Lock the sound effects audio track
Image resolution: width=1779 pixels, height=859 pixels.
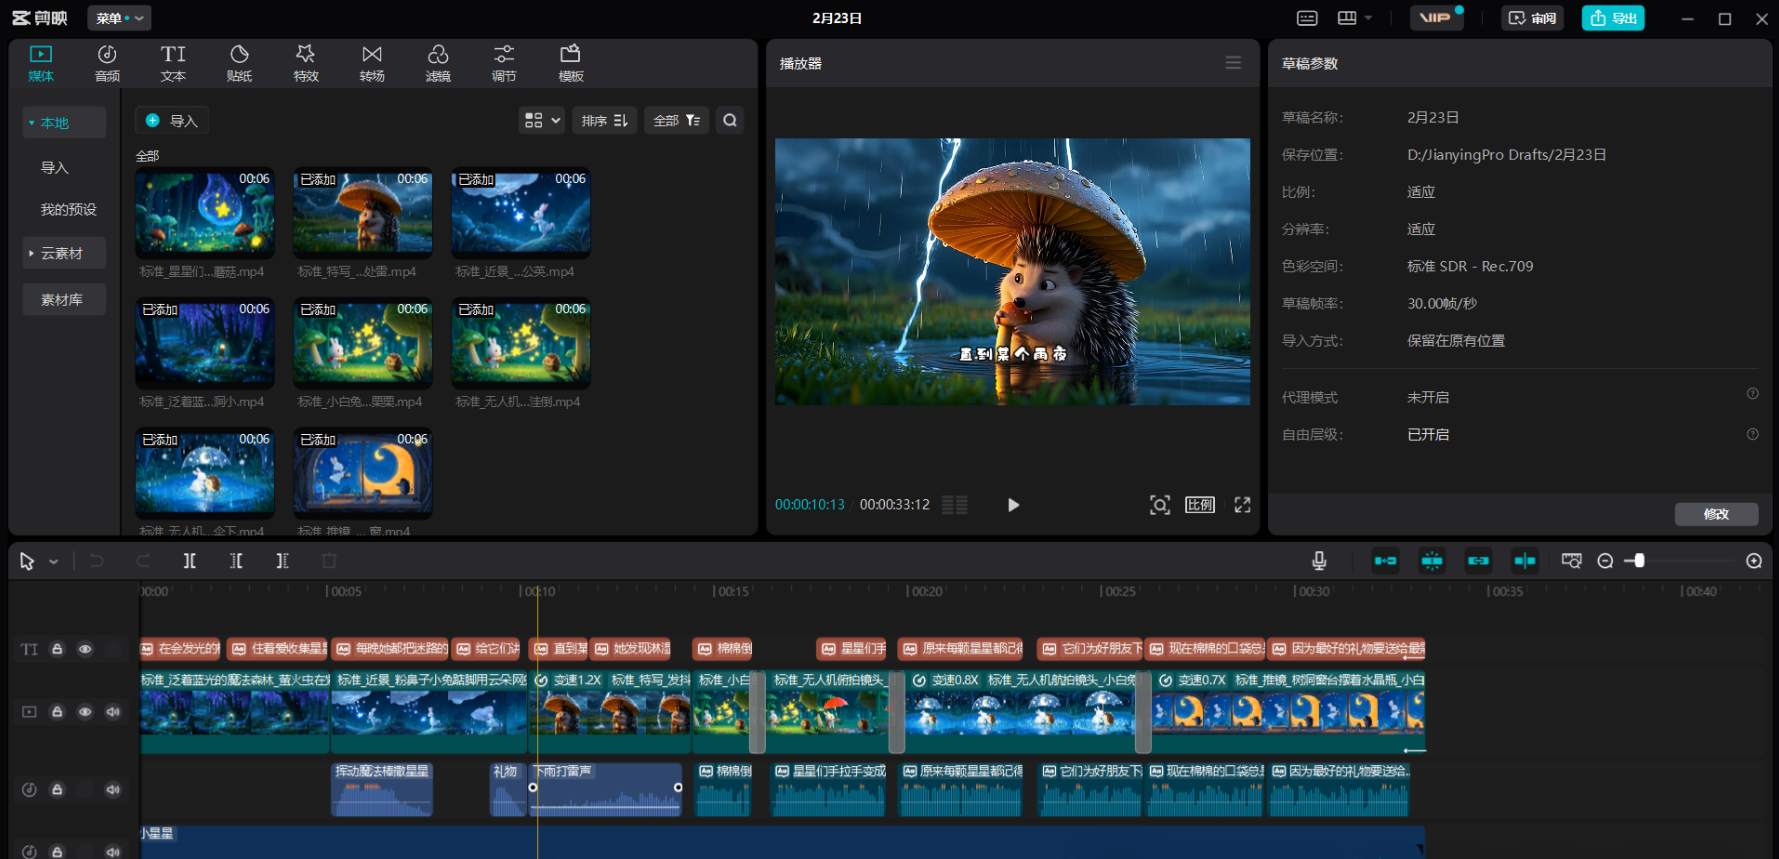click(x=57, y=789)
